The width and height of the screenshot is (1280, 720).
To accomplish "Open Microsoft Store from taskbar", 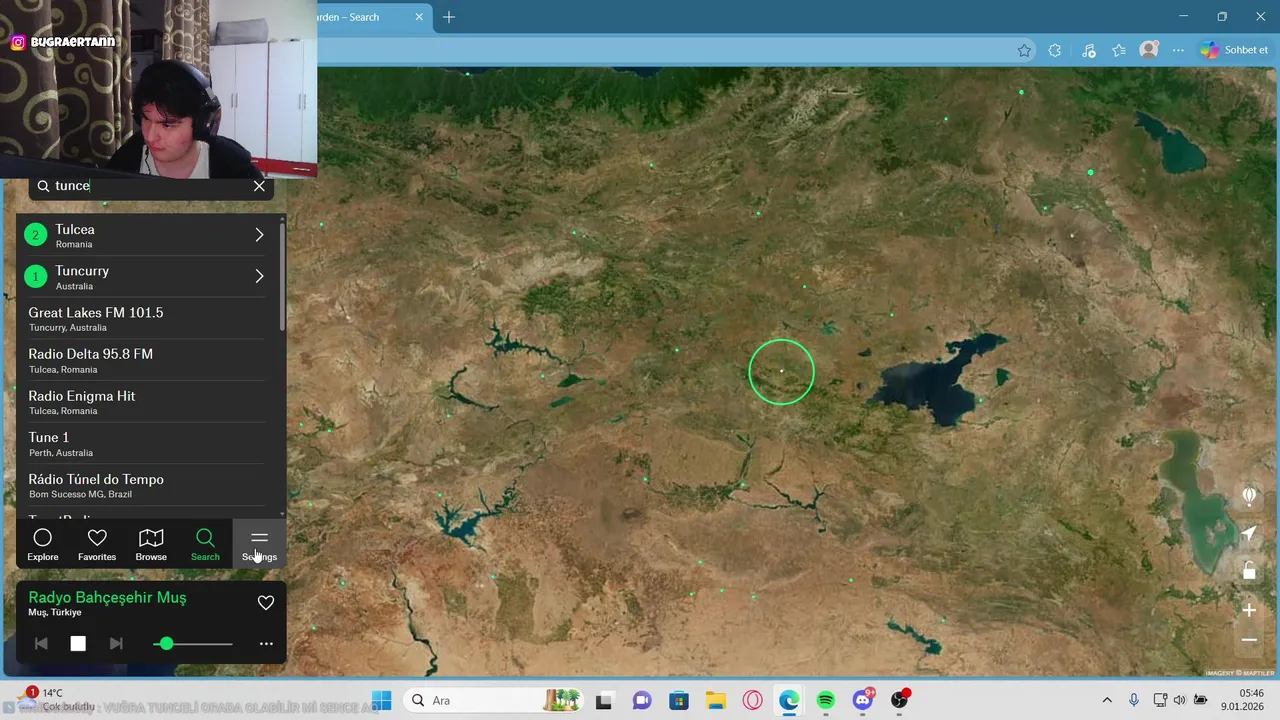I will point(679,700).
